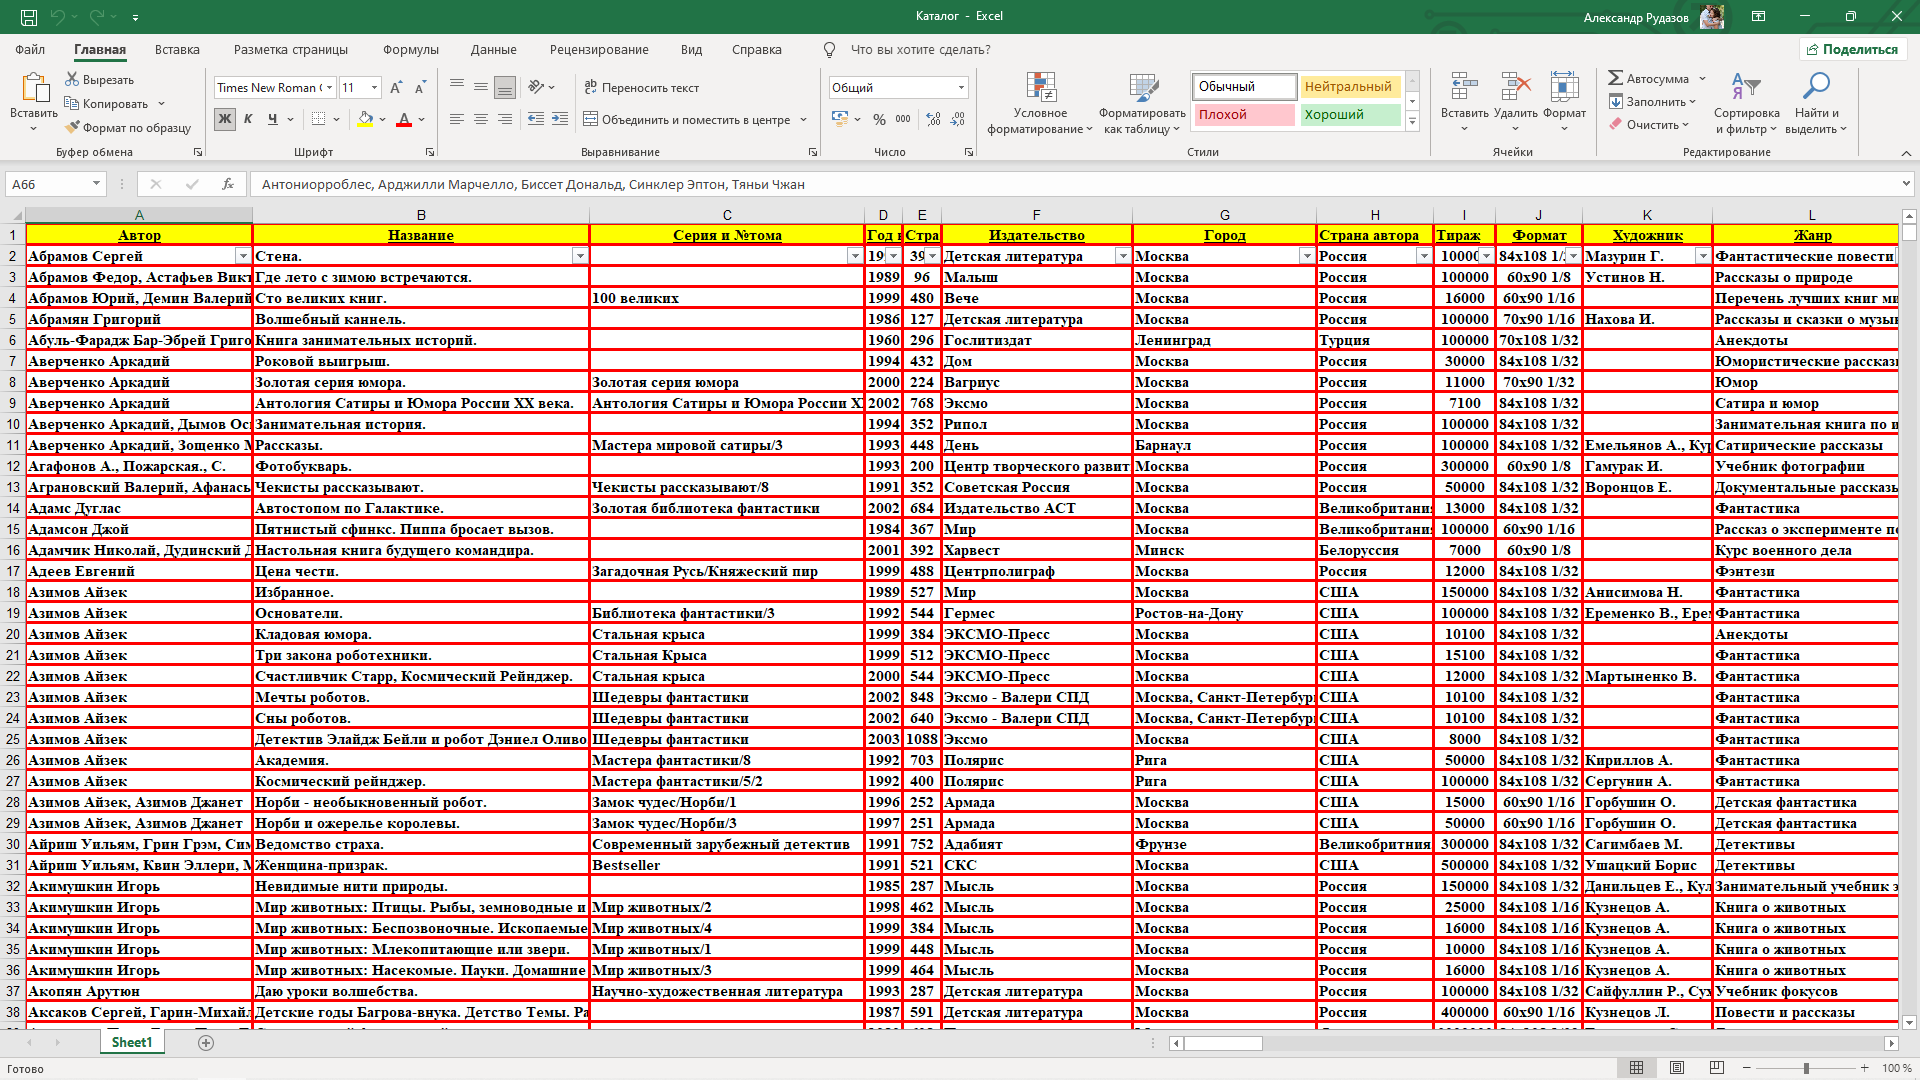Switch to the Разметка страницы tab

point(291,50)
